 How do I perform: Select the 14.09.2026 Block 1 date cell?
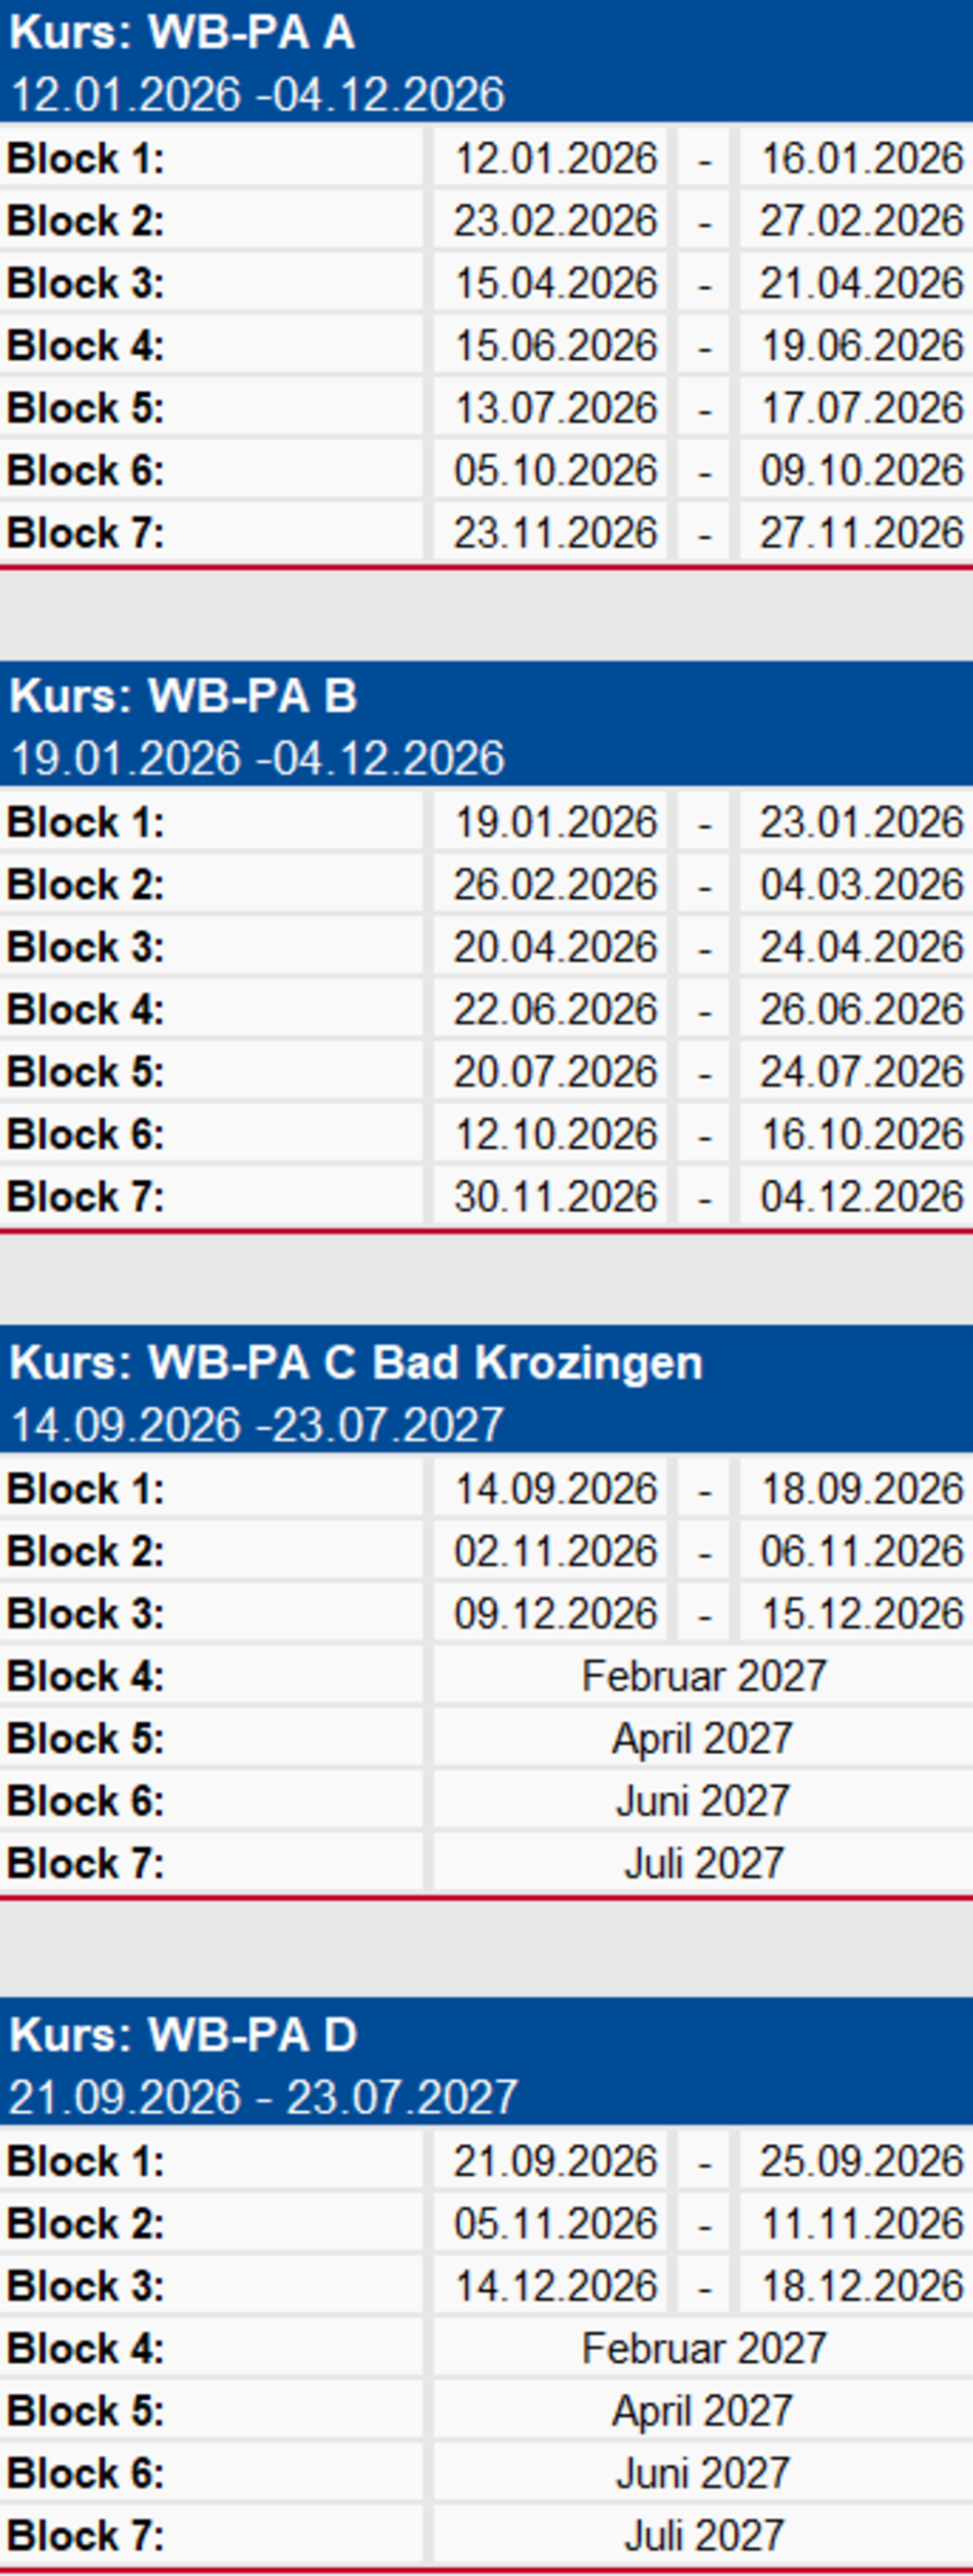tap(551, 1488)
